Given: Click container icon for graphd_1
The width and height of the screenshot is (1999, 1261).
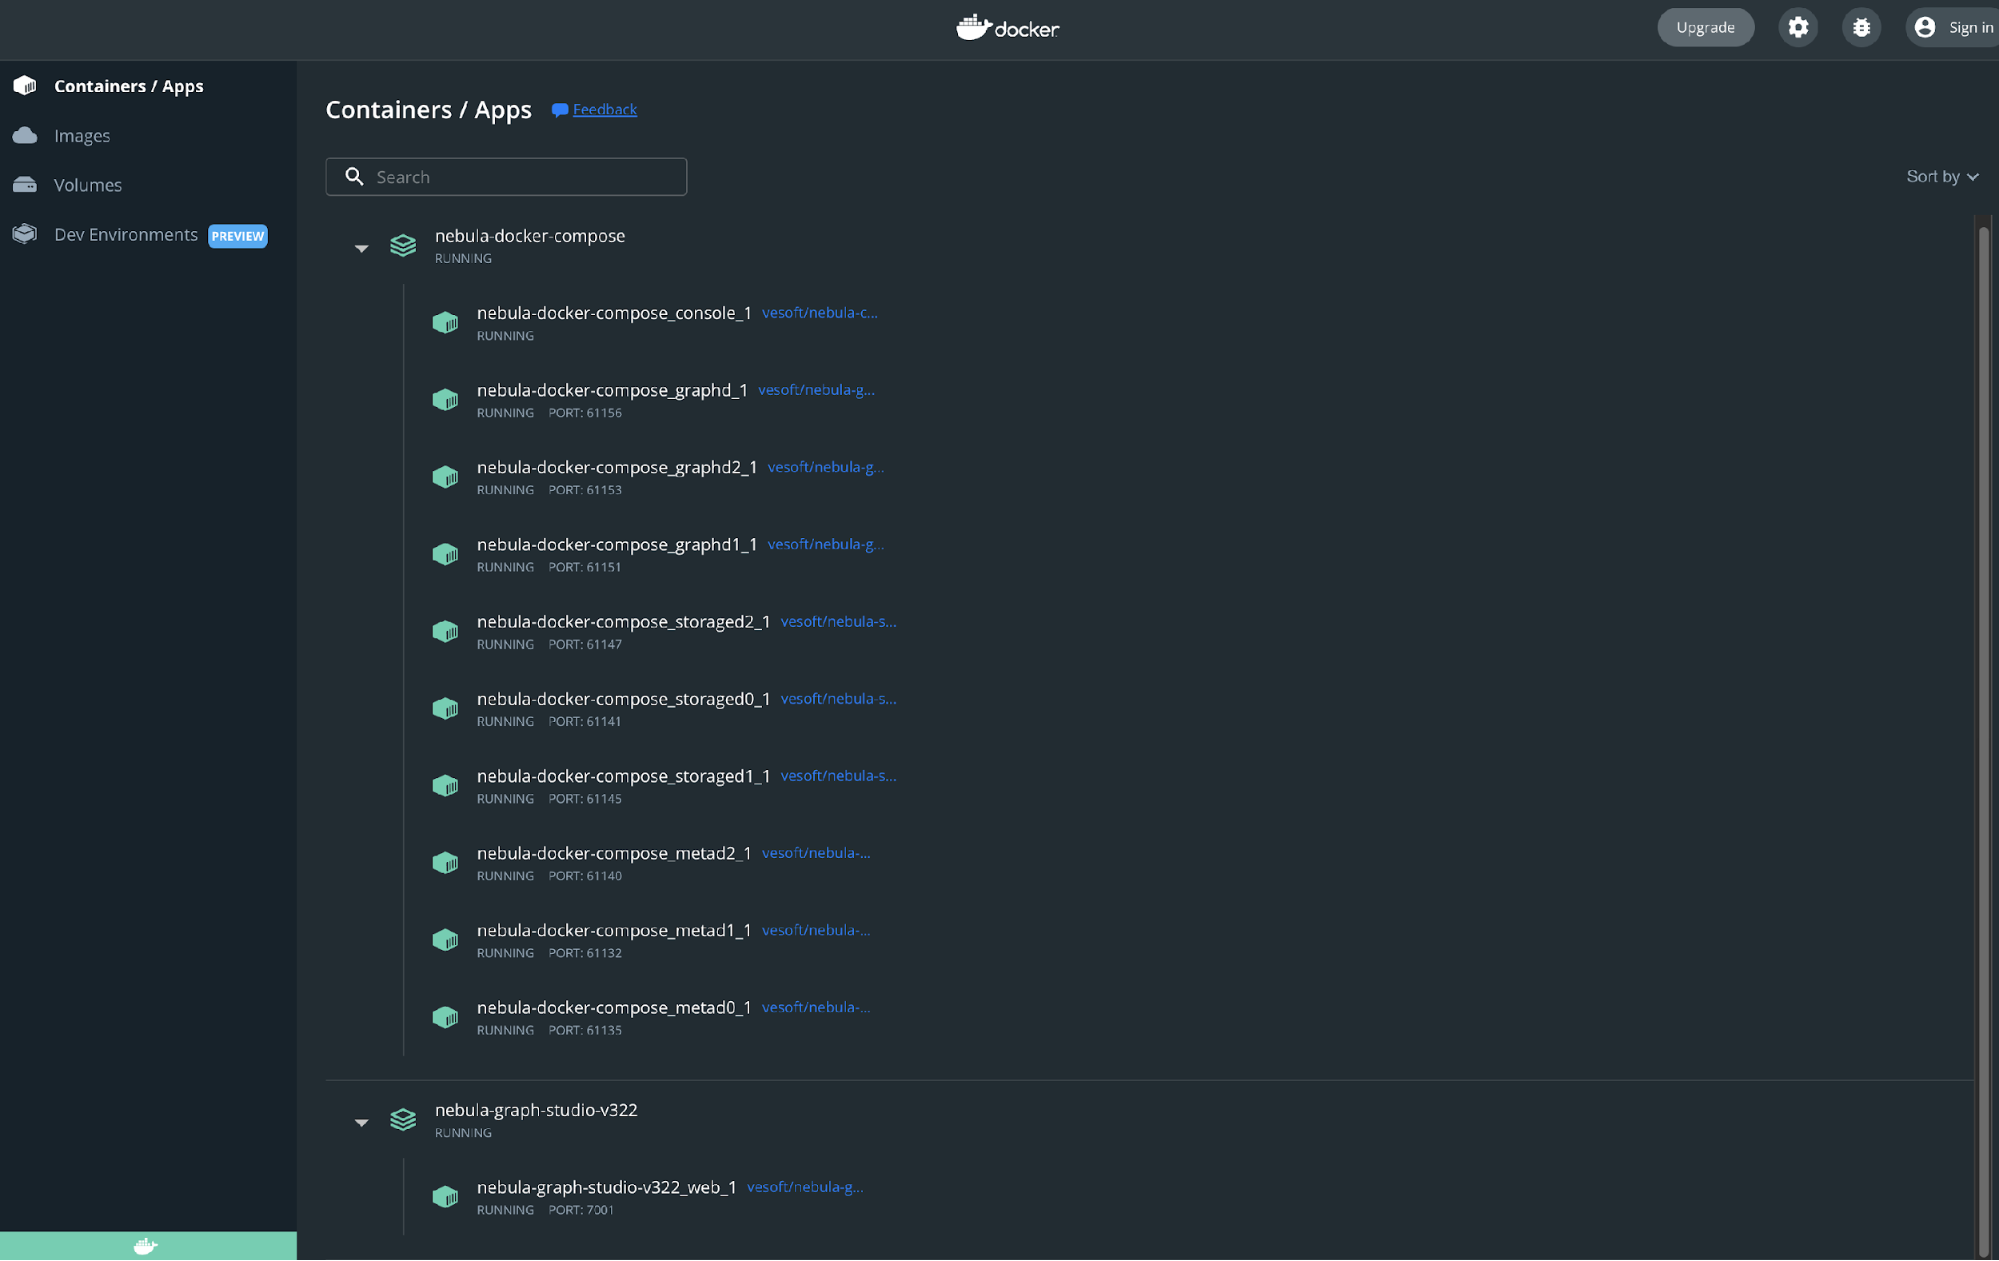Looking at the screenshot, I should (x=445, y=399).
